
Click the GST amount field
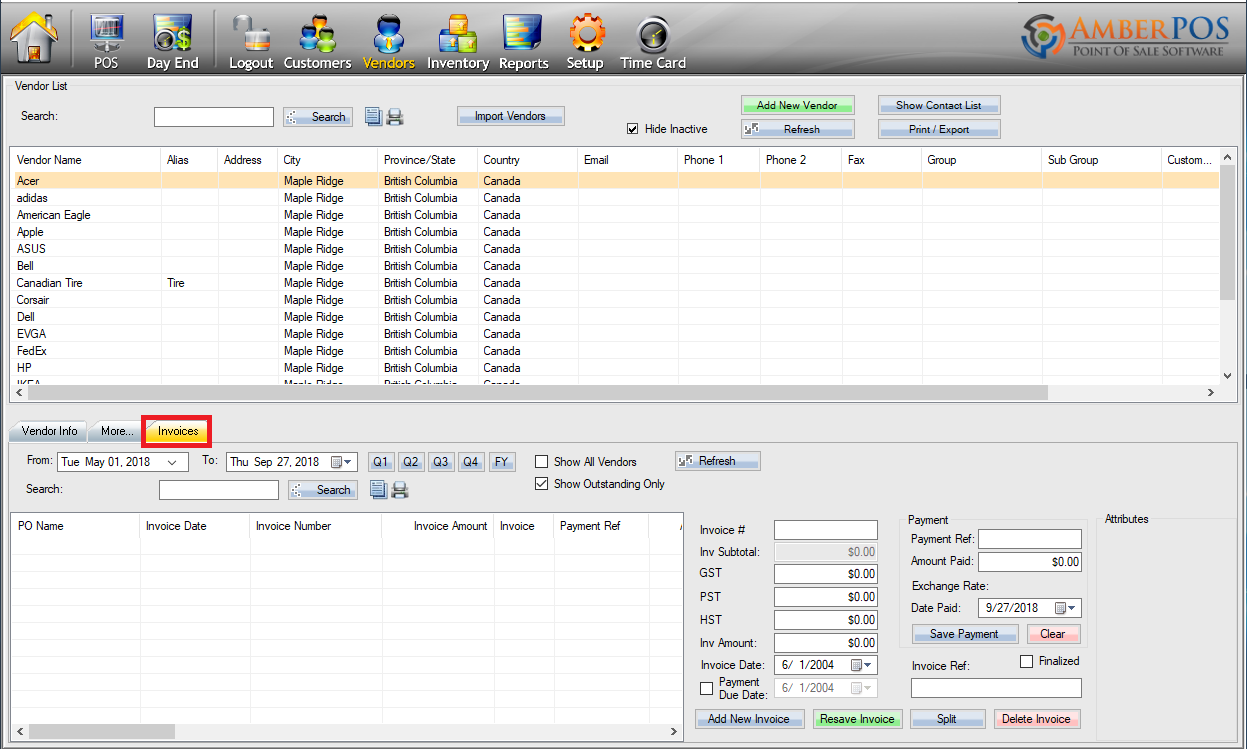(x=826, y=574)
